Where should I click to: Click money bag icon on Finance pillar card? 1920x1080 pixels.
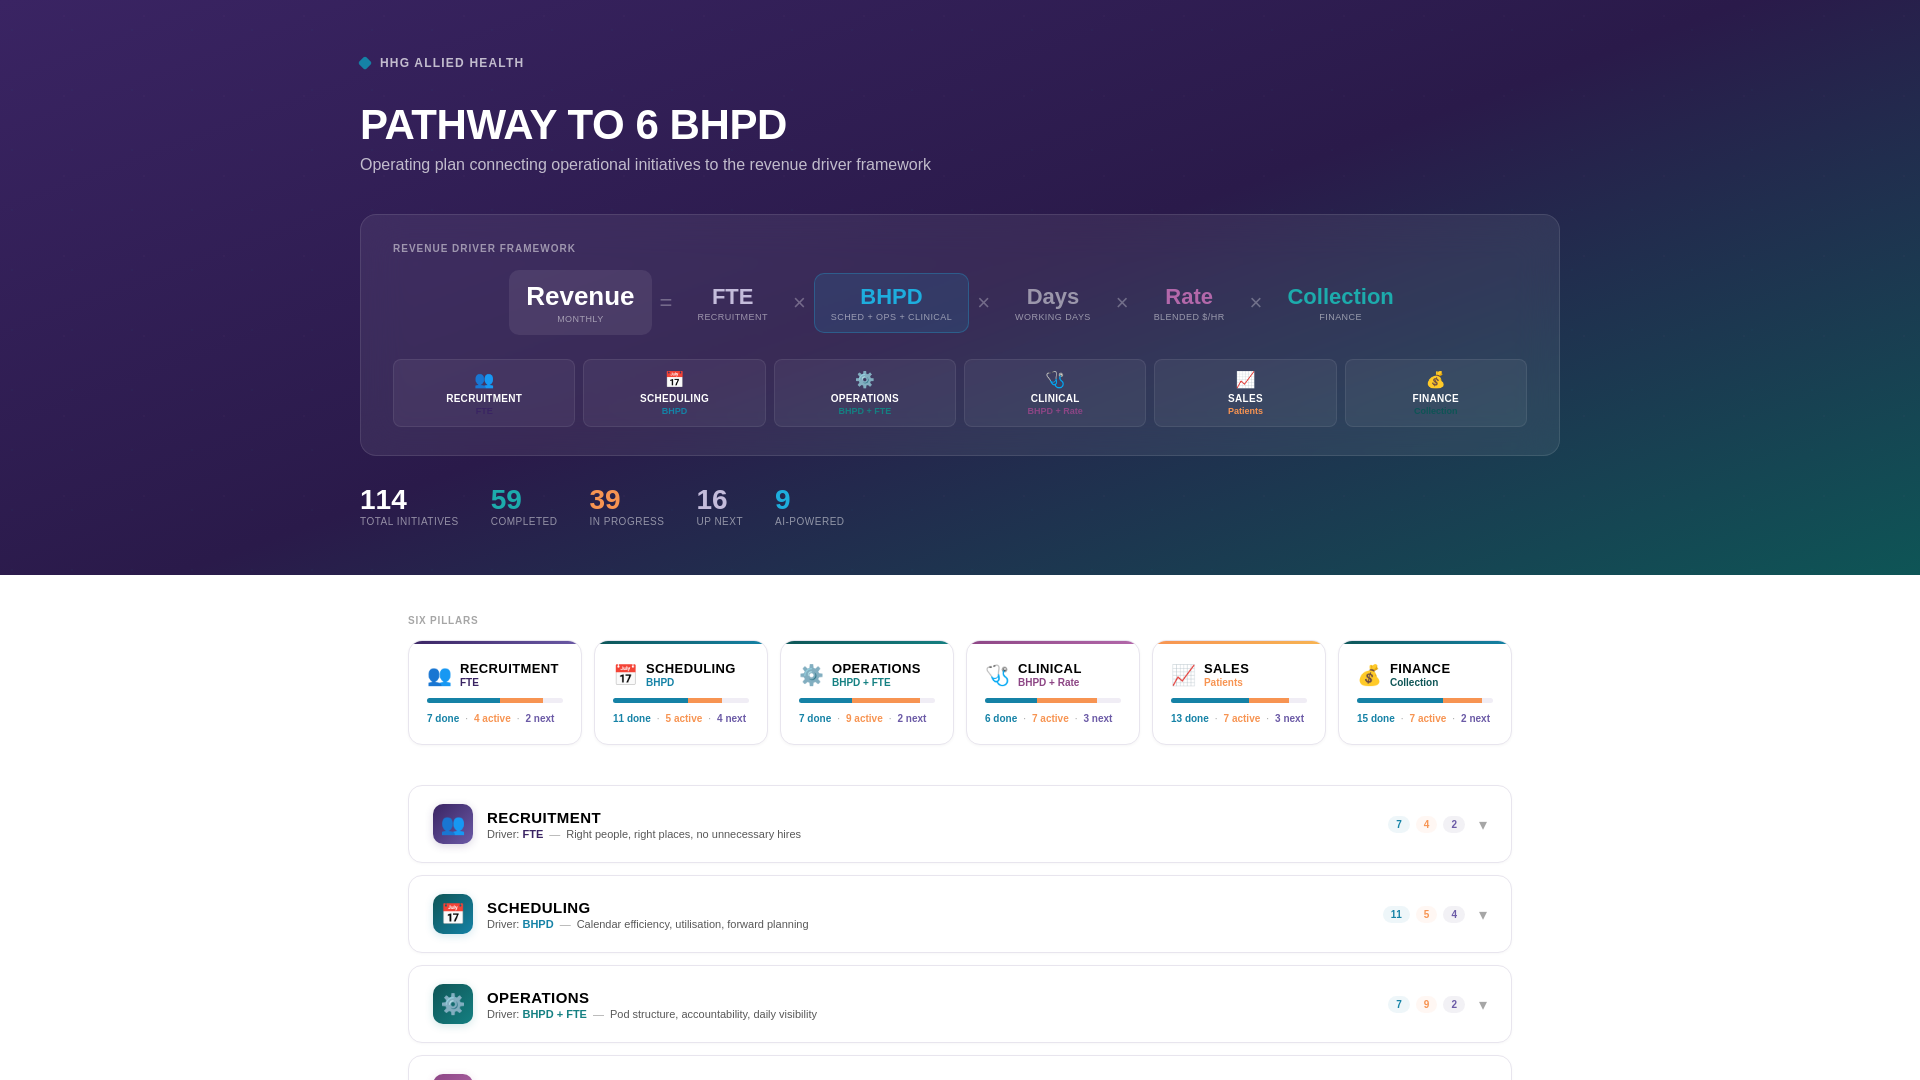click(x=1369, y=675)
